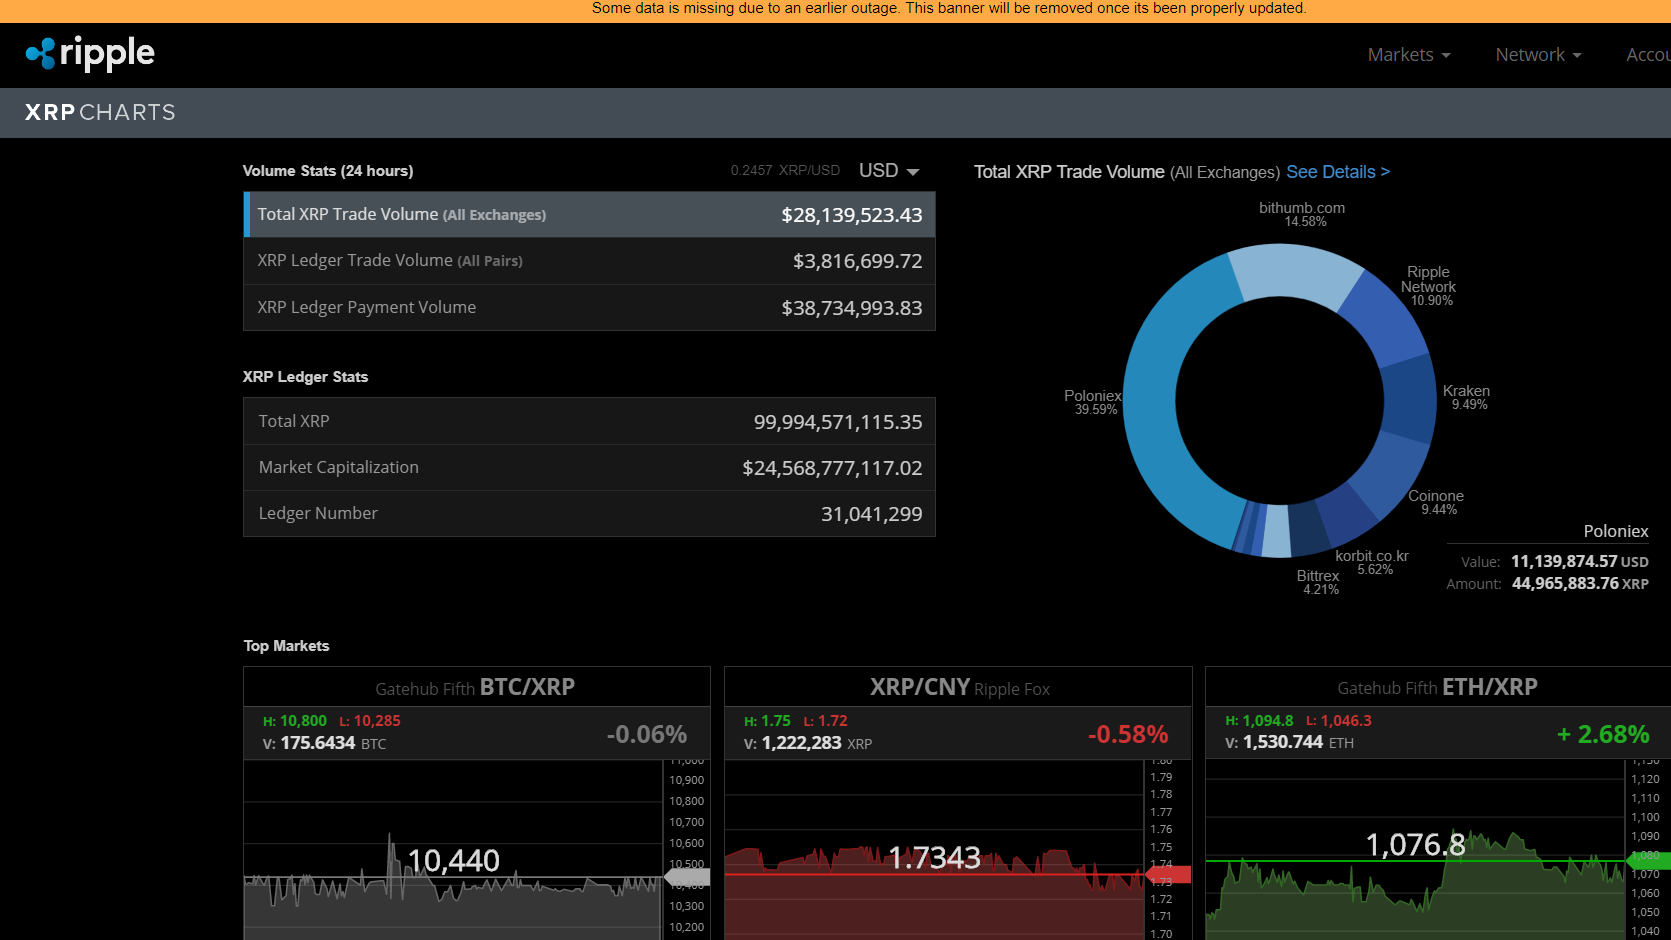Click the -0.06% BTC/XRP change
This screenshot has height=940, width=1671.
click(x=647, y=735)
